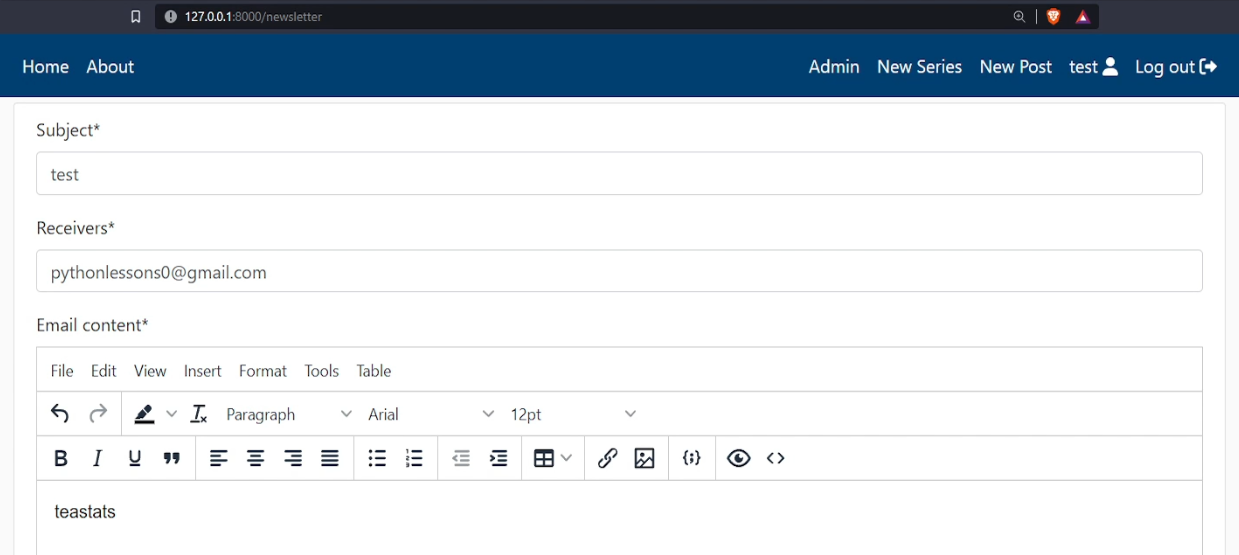This screenshot has height=555, width=1239.
Task: Open the source code view icon
Action: tap(775, 458)
